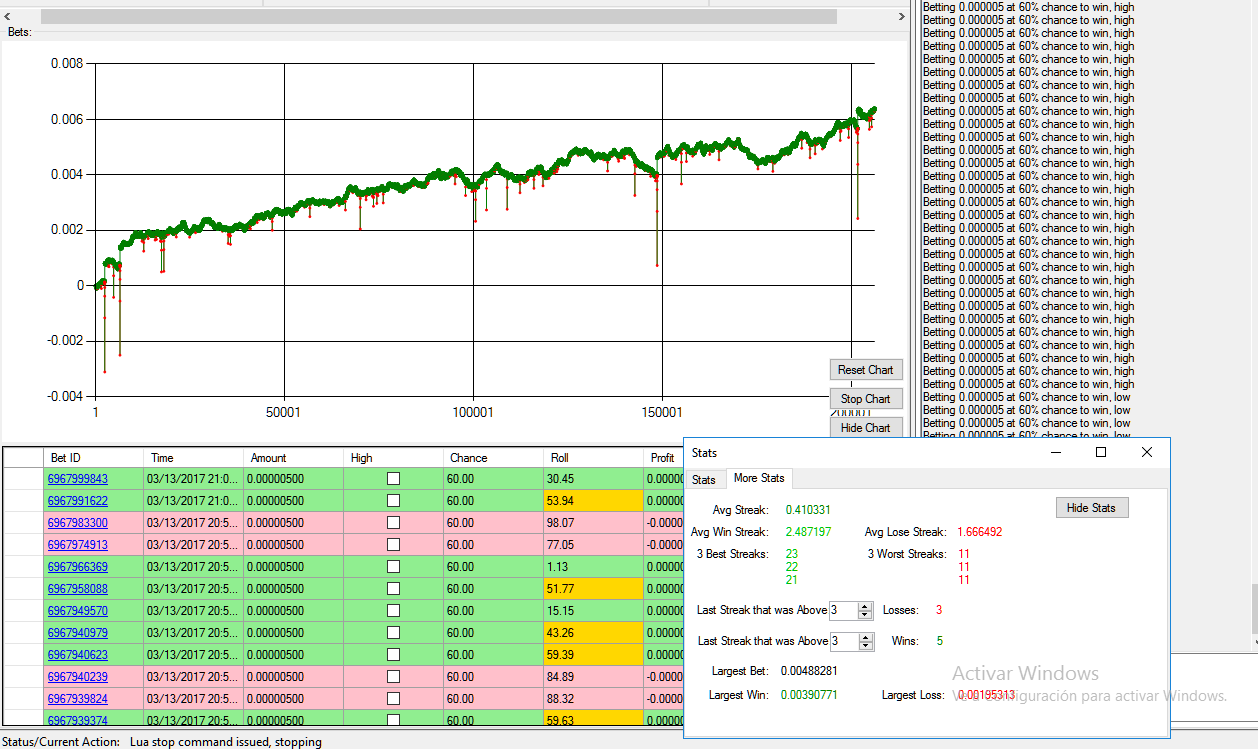The image size is (1258, 749).
Task: Check the High box for bet 6967983300
Action: 393,523
